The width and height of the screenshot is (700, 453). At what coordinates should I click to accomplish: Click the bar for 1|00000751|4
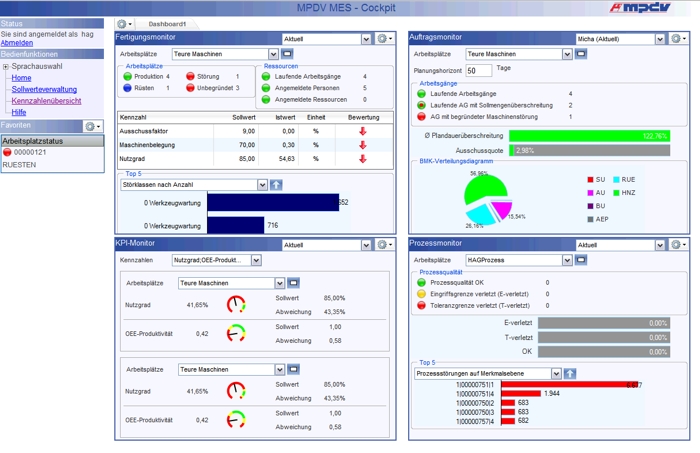coord(521,394)
